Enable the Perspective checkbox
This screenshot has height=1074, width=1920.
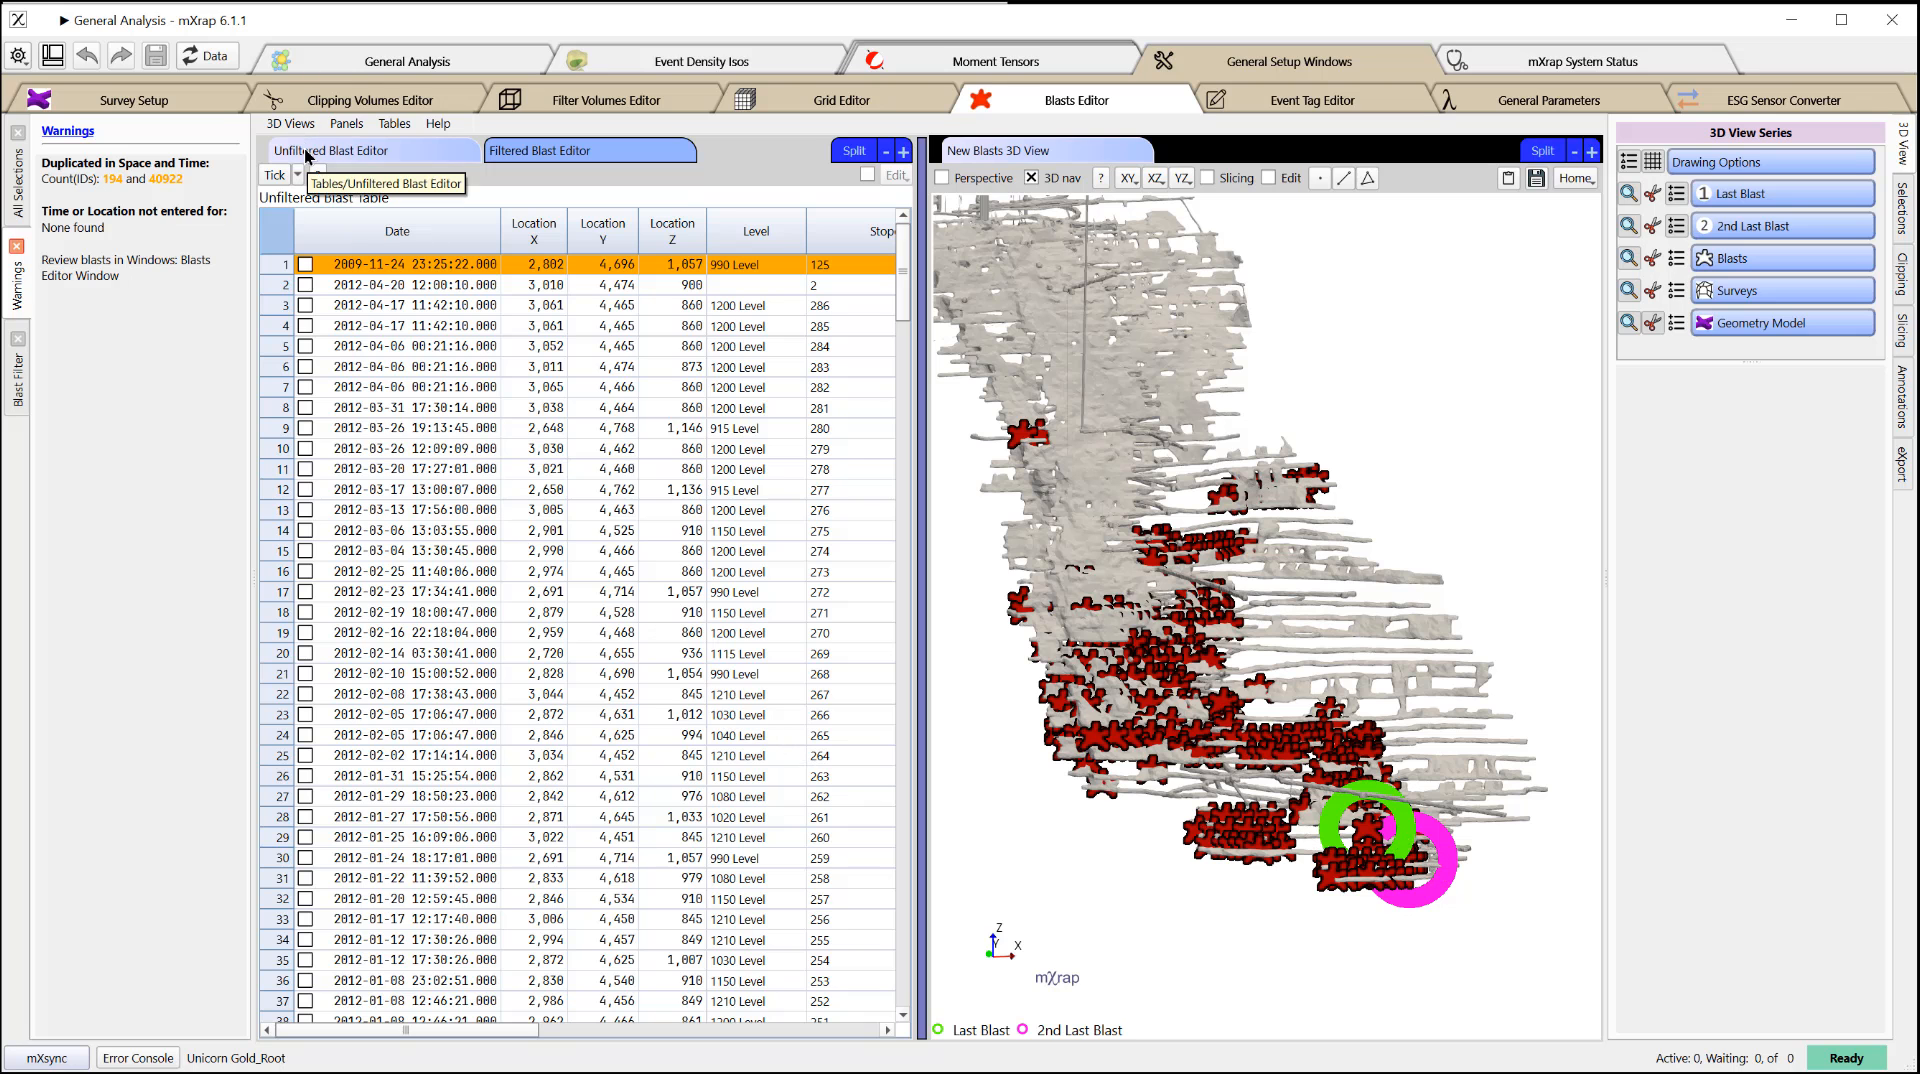(x=942, y=178)
